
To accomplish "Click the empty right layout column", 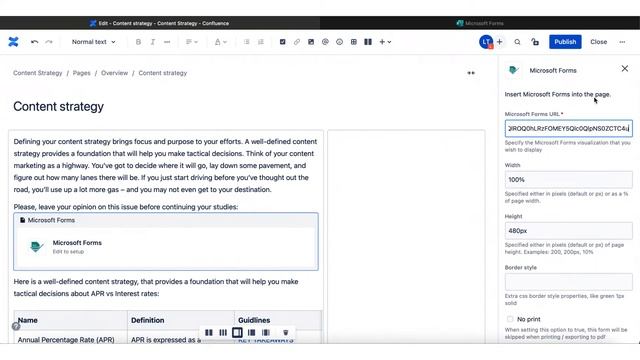I will [406, 237].
